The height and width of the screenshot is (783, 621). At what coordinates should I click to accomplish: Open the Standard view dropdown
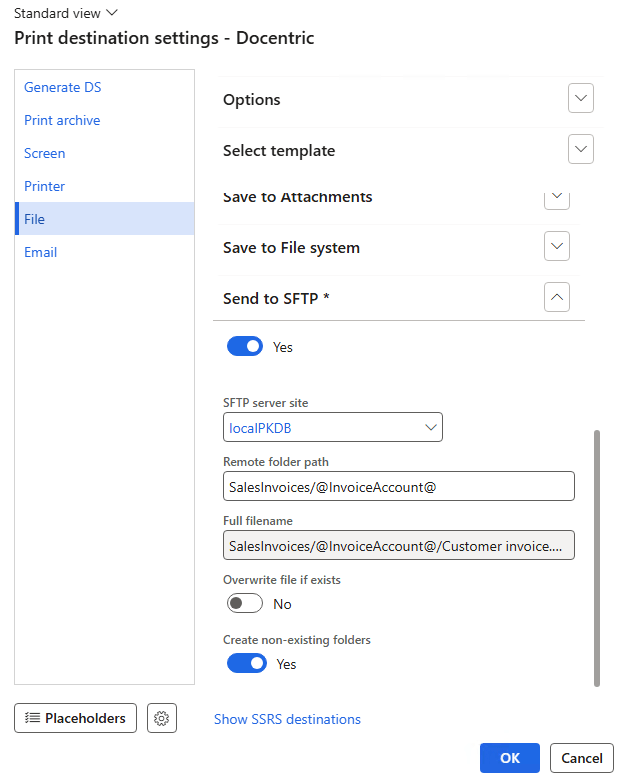point(65,12)
